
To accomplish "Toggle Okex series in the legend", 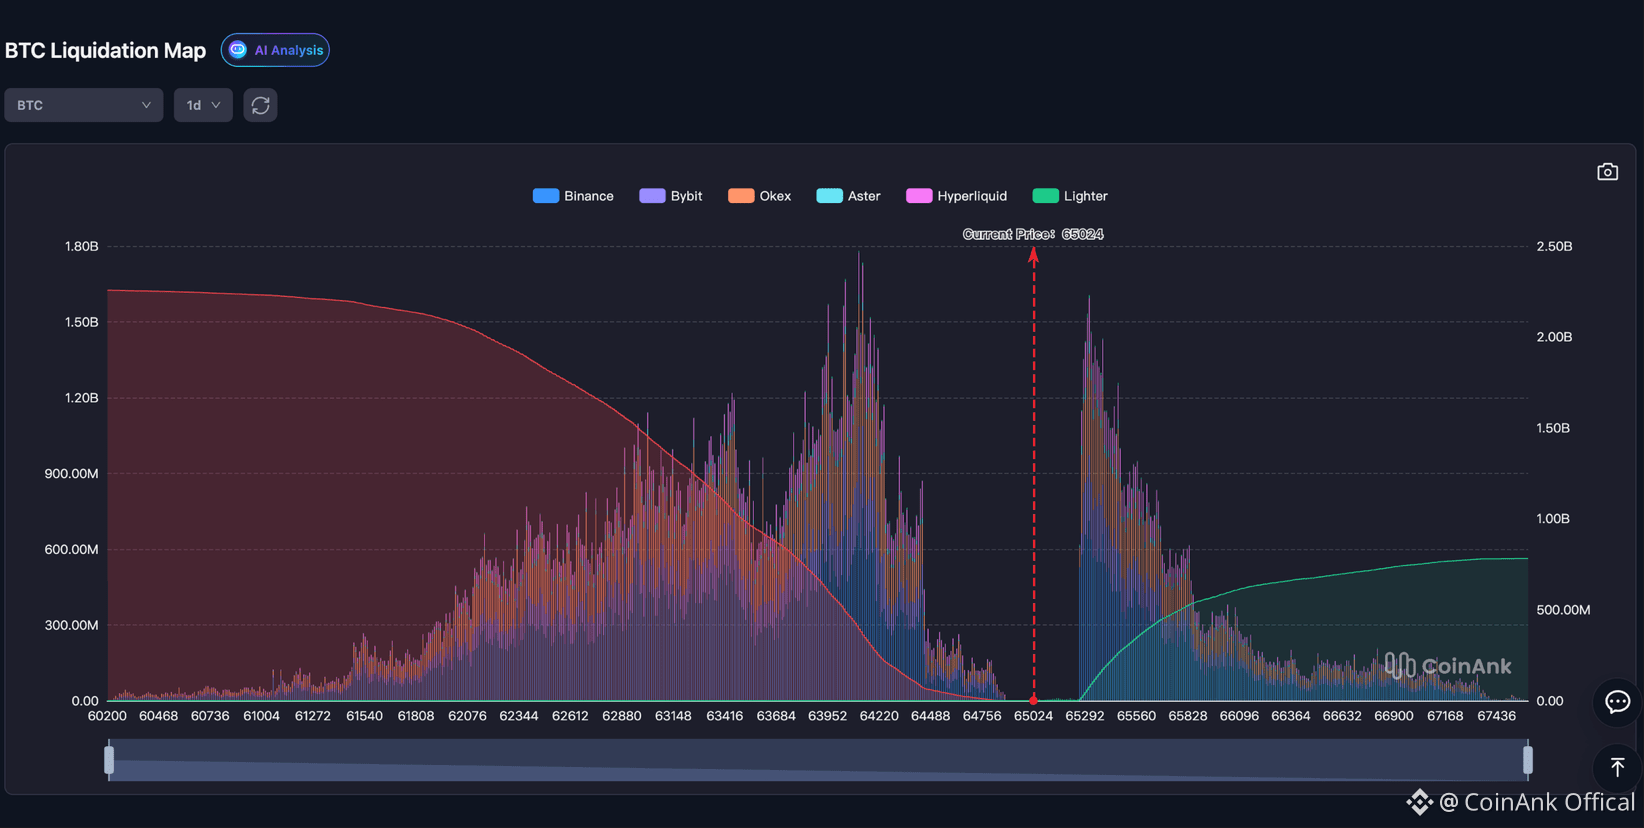I will 760,196.
